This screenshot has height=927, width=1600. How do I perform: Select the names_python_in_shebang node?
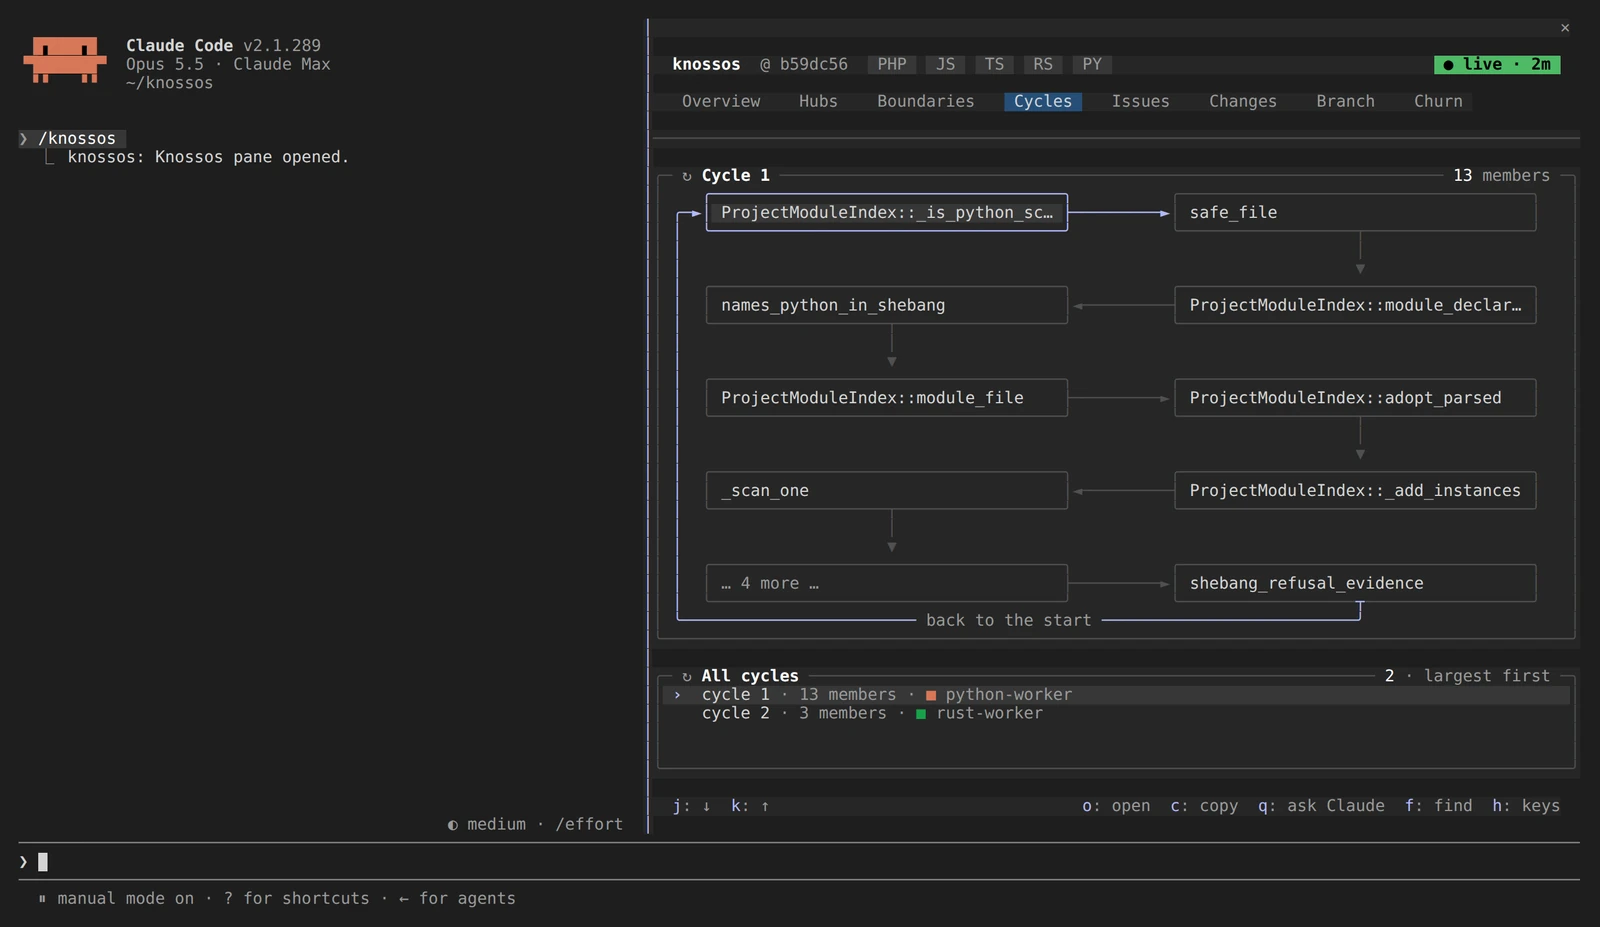click(x=887, y=305)
